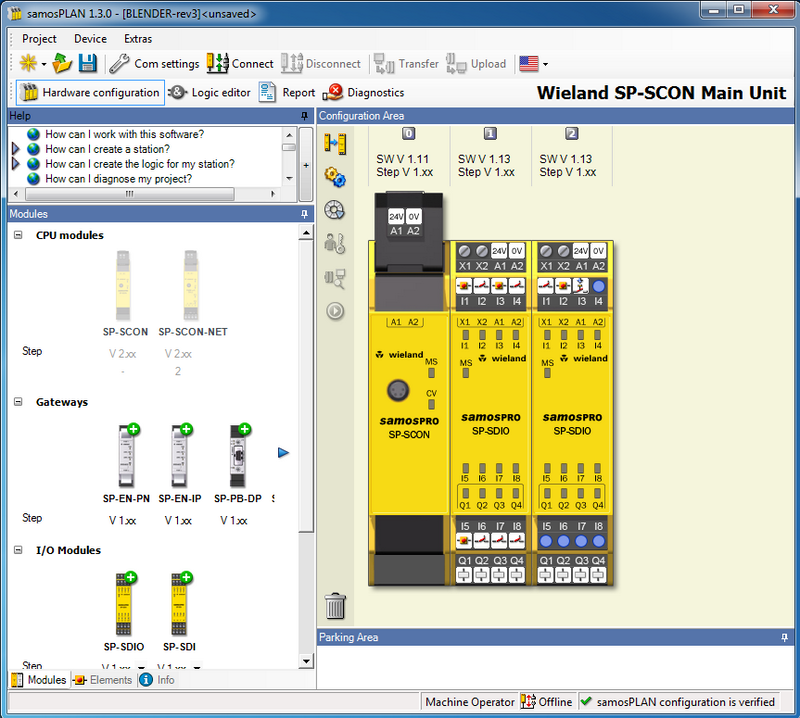This screenshot has height=718, width=800.
Task: Expand the 'create a station' help topic
Action: [x=15, y=149]
